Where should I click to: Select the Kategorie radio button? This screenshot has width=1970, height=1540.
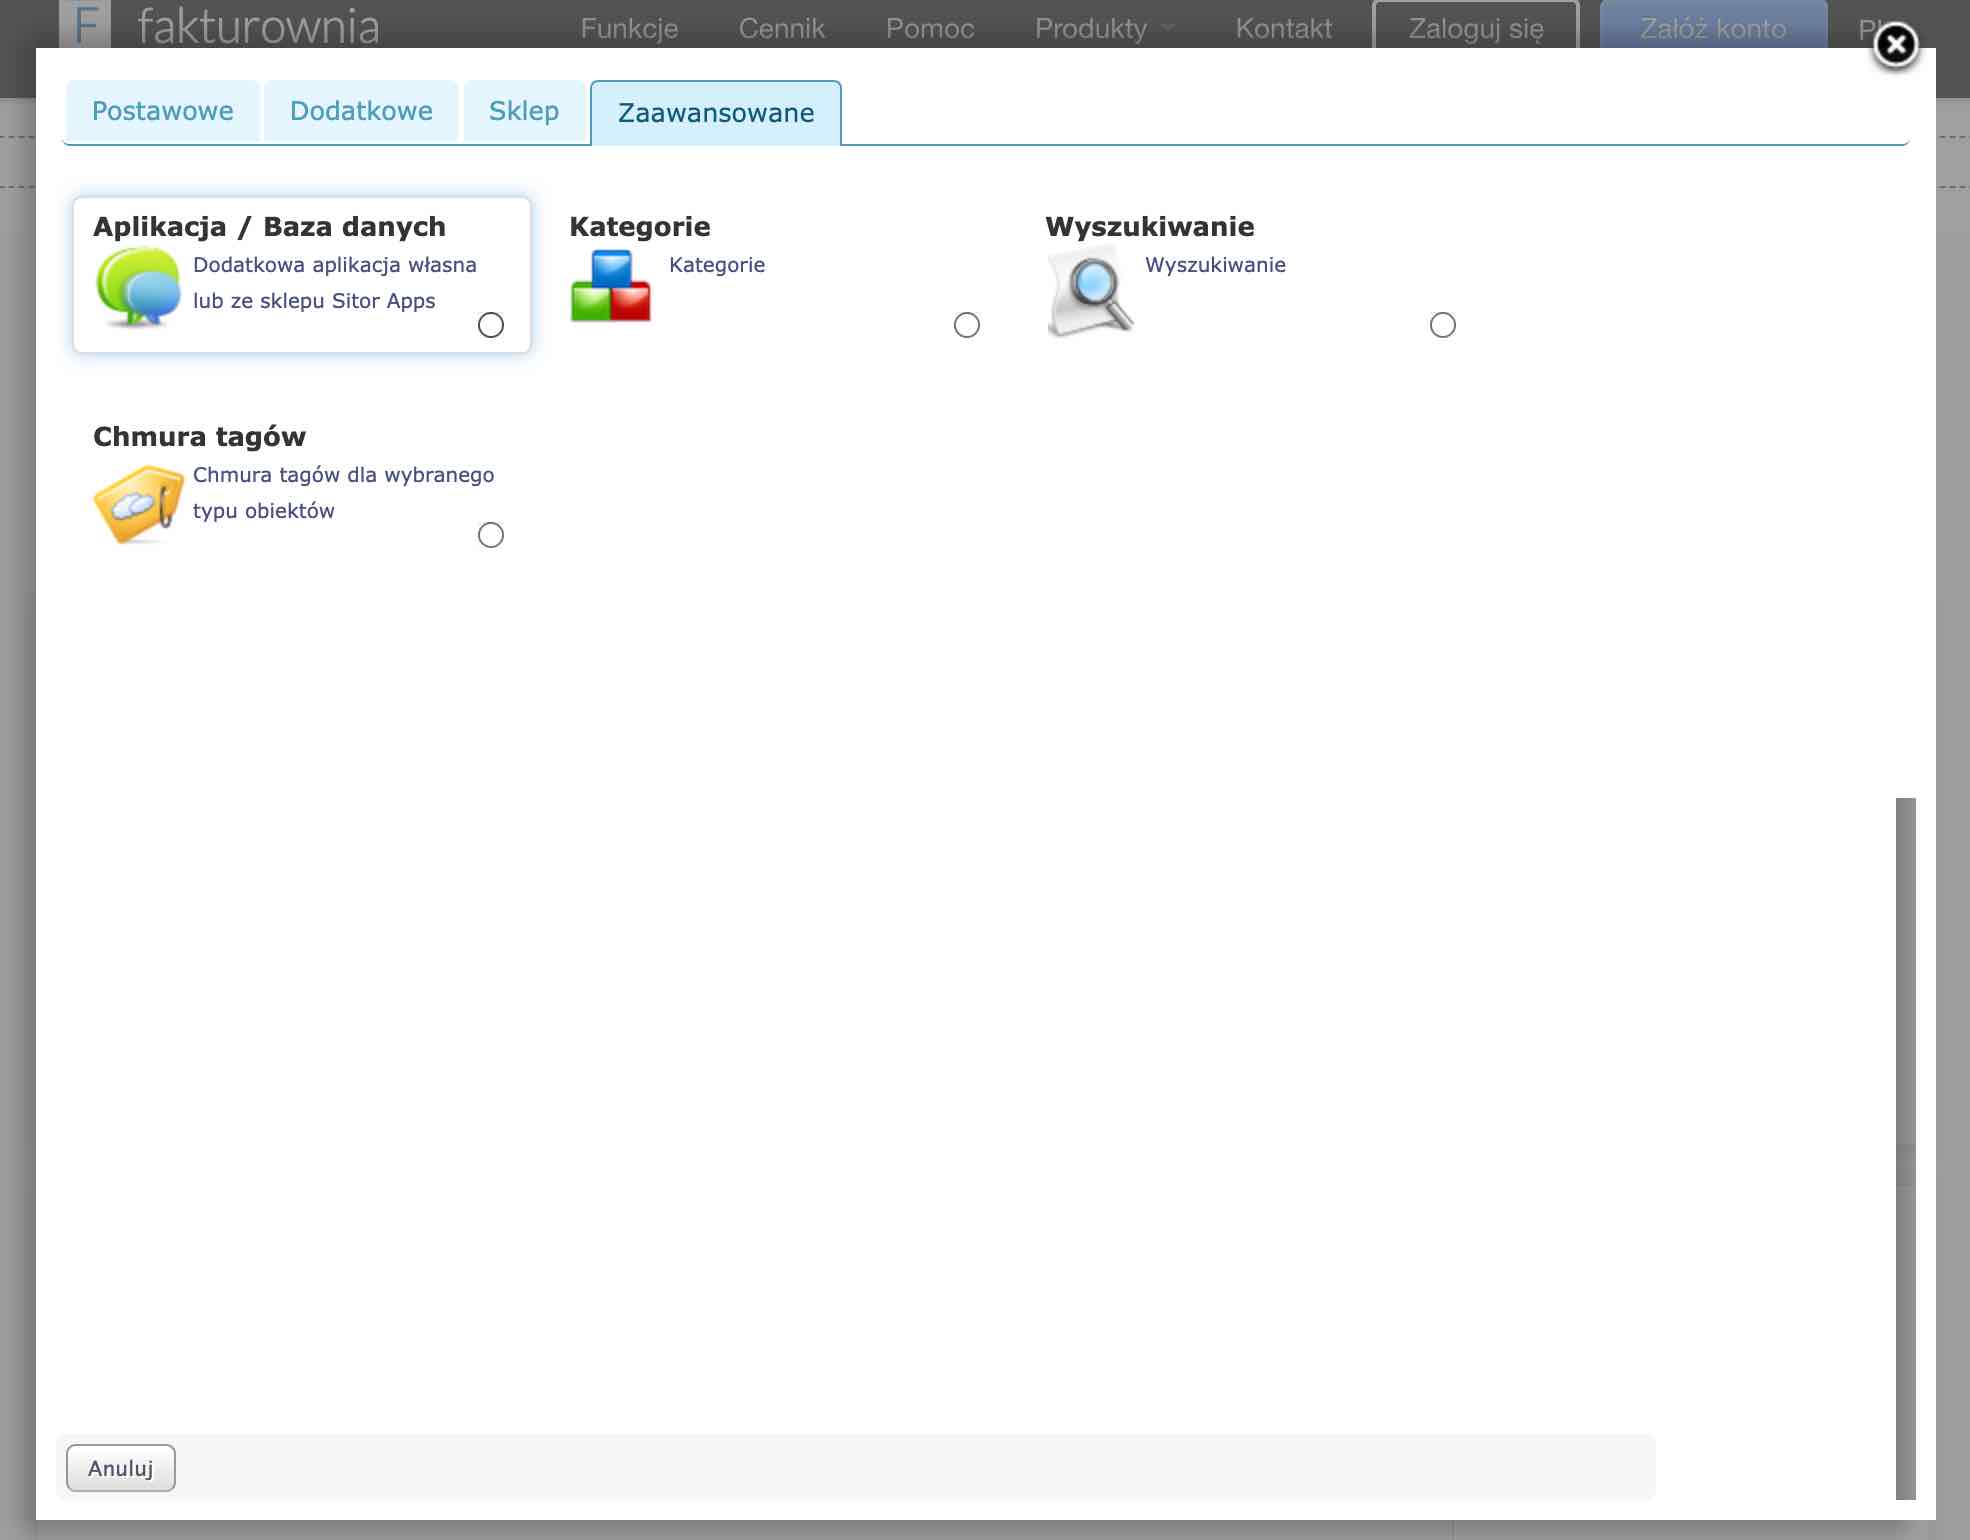pyautogui.click(x=966, y=325)
